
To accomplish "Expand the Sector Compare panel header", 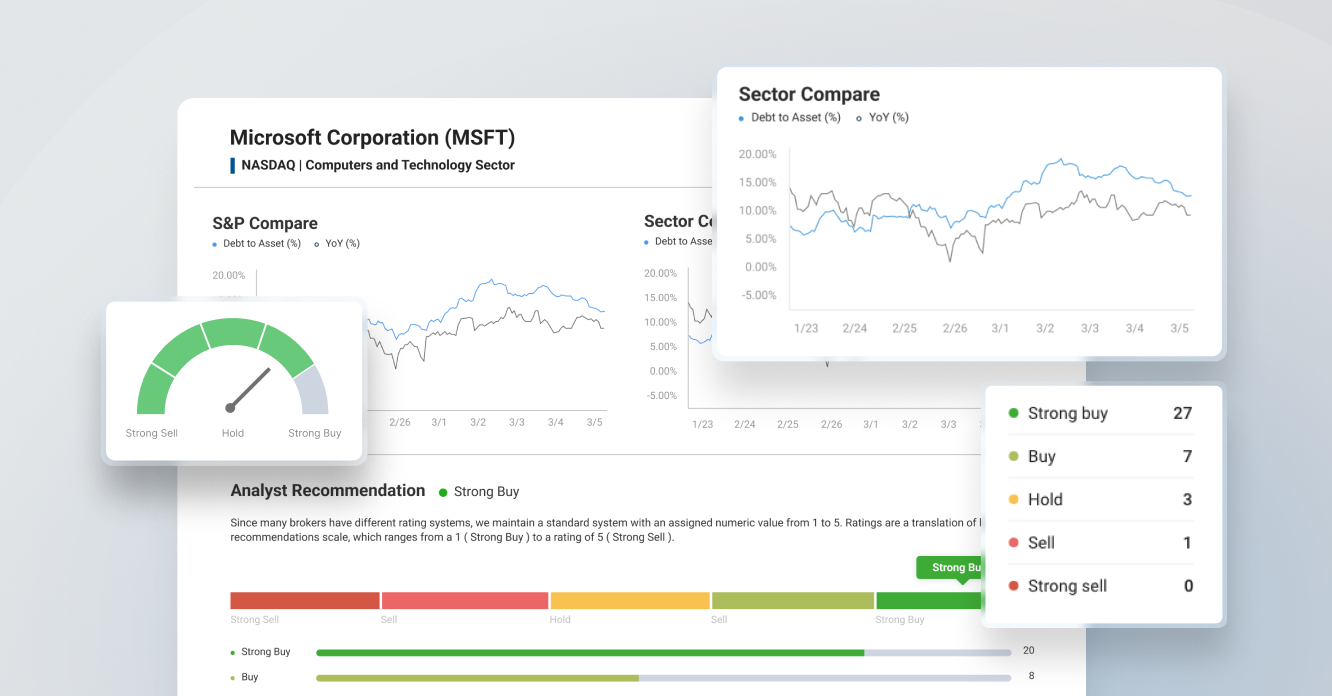I will click(x=809, y=94).
